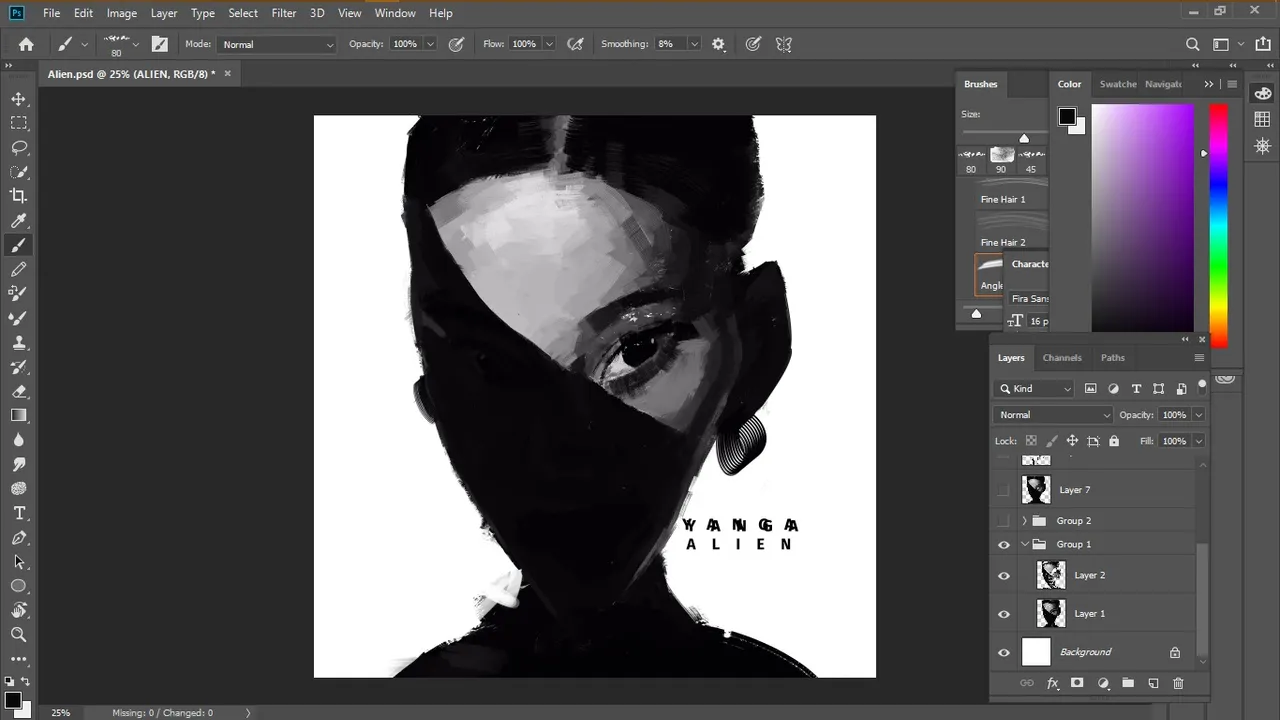Delete layer with trash icon
The height and width of the screenshot is (720, 1280).
pyautogui.click(x=1178, y=683)
